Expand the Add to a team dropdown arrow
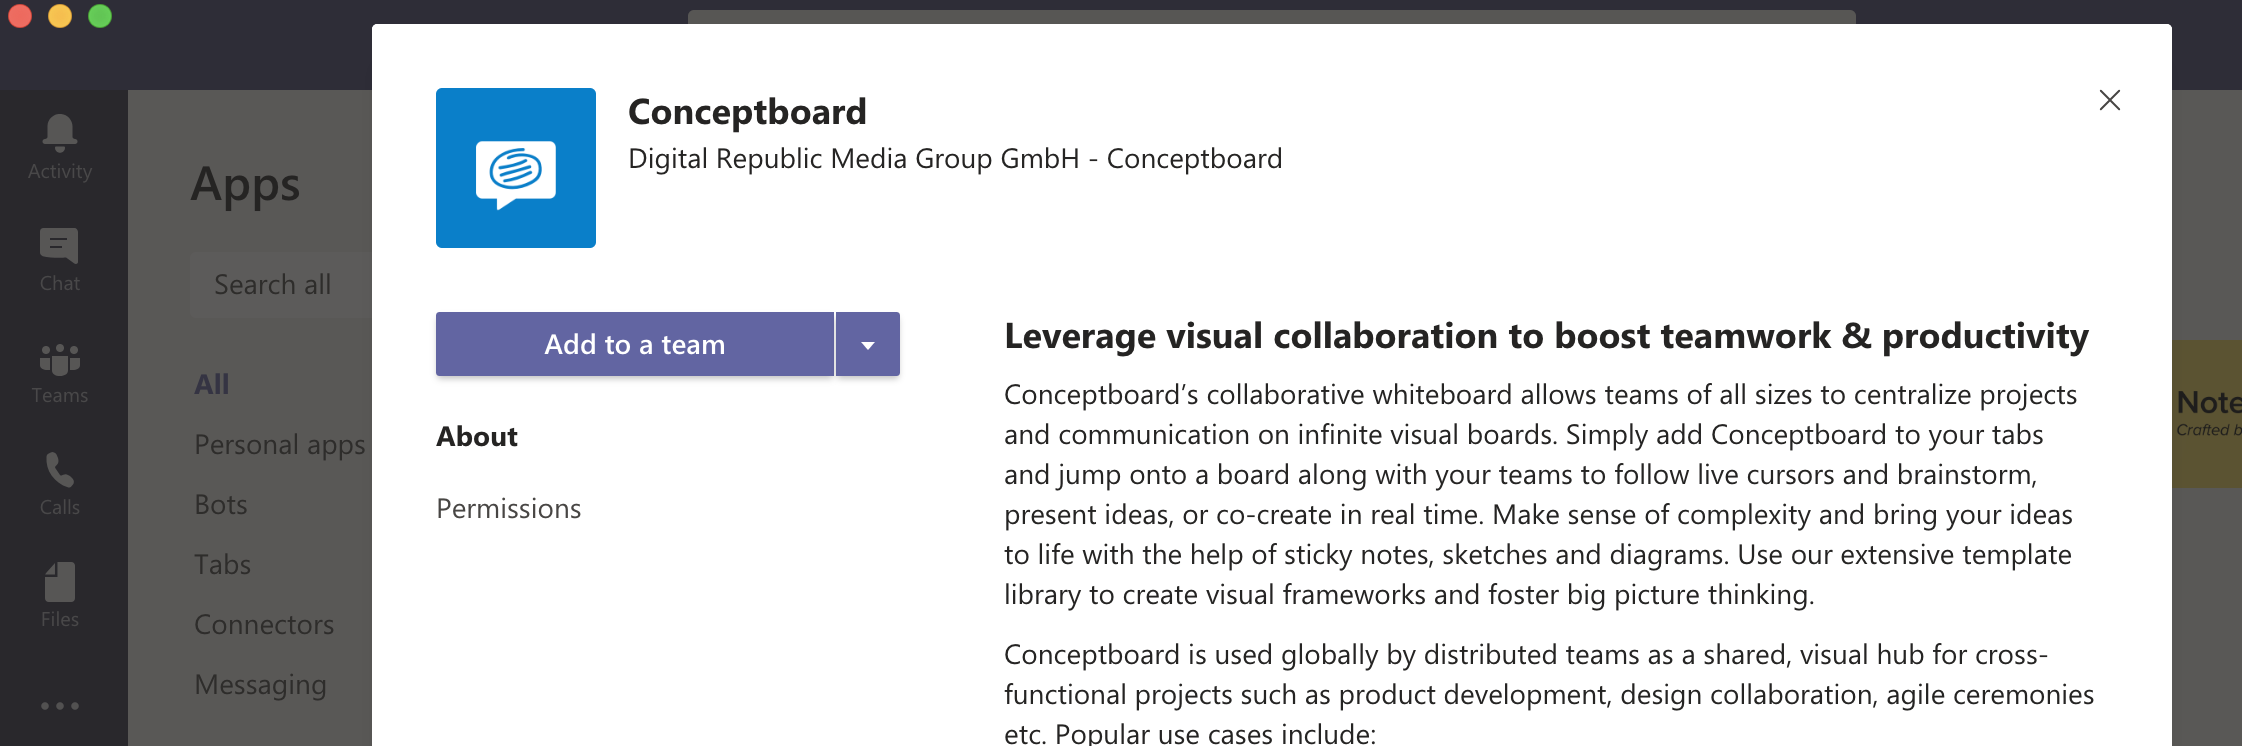The height and width of the screenshot is (746, 2242). pyautogui.click(x=868, y=344)
